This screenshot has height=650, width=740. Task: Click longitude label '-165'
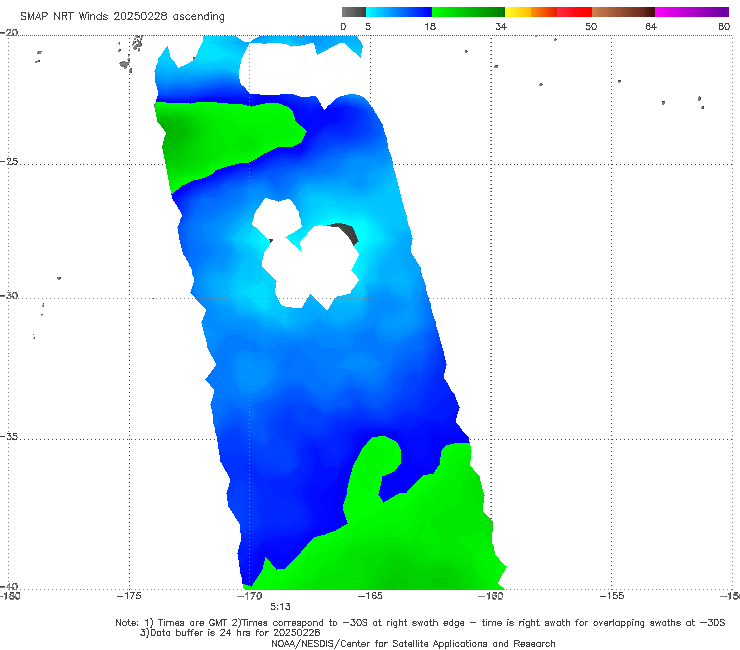pos(370,596)
